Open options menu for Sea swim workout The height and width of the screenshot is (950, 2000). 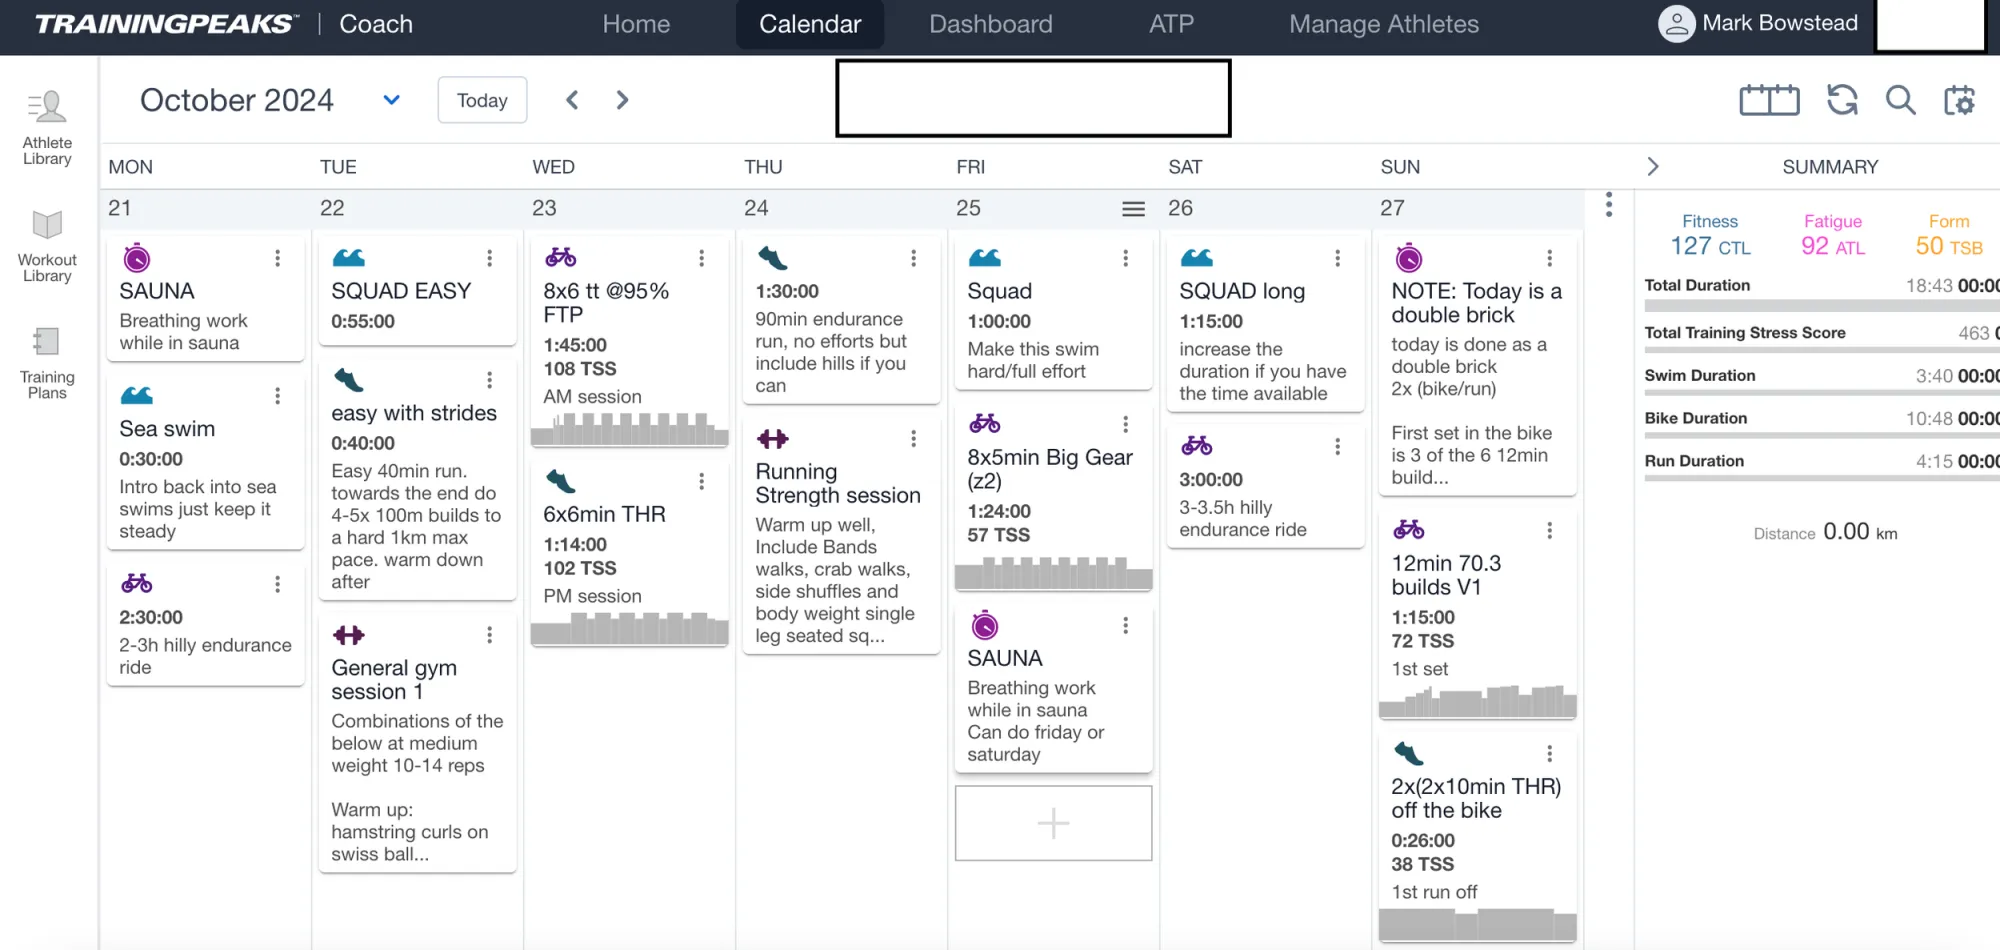tap(277, 396)
